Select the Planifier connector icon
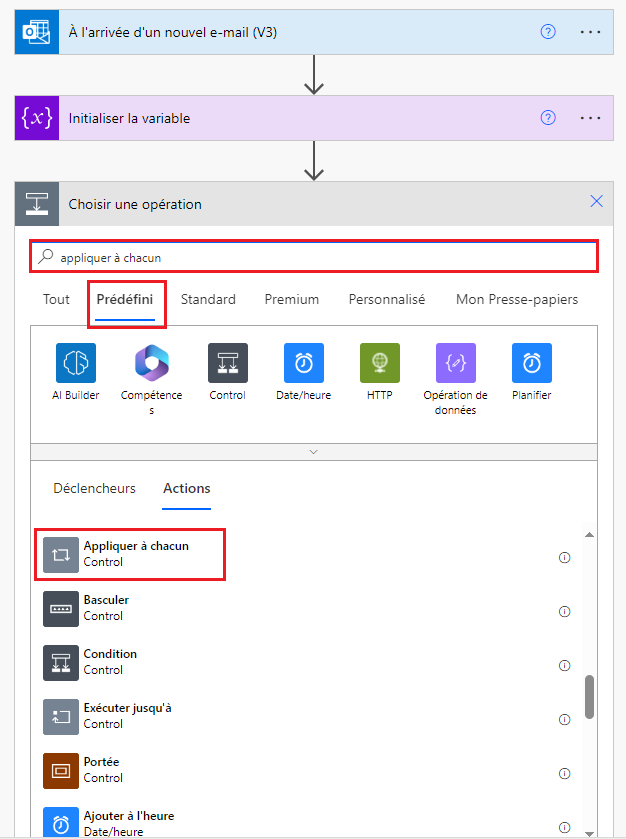626x839 pixels. pos(532,363)
